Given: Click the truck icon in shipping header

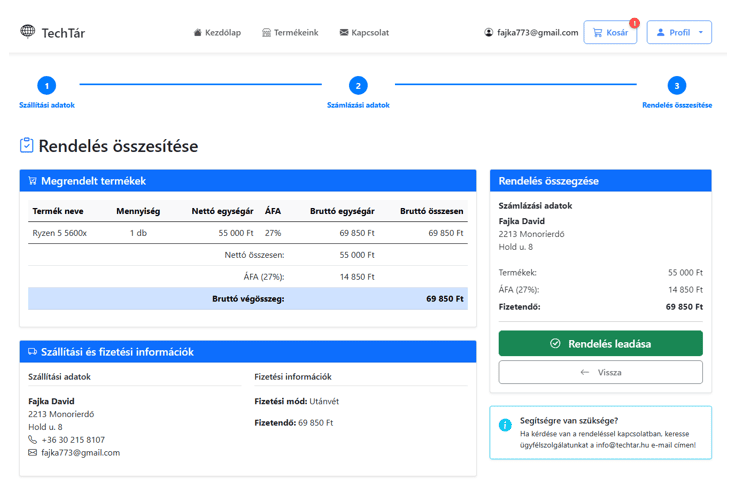Looking at the screenshot, I should tap(33, 352).
